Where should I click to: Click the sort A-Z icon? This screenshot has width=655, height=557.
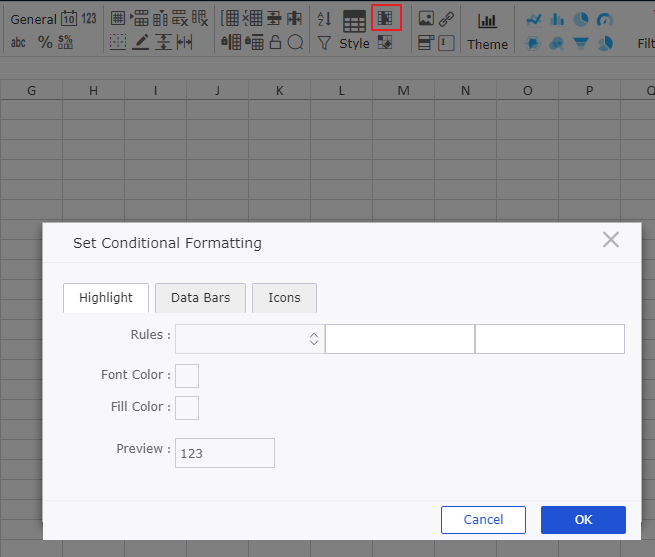tap(324, 19)
